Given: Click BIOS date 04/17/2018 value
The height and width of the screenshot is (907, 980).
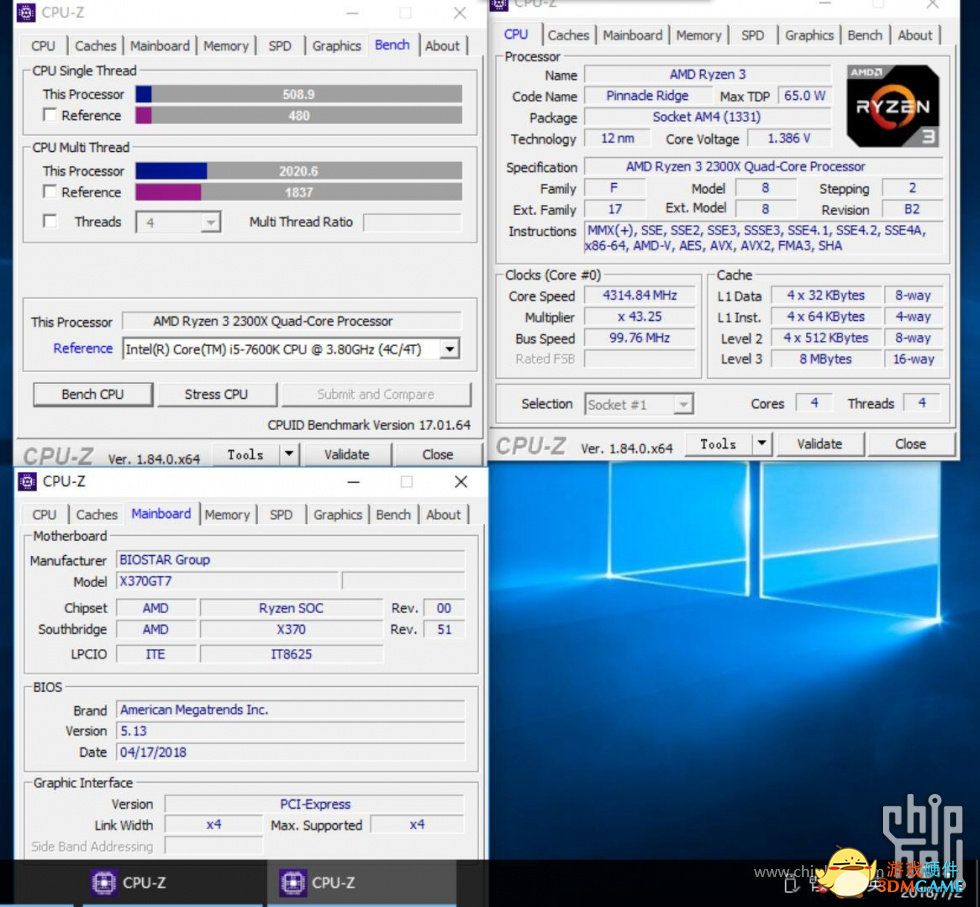Looking at the screenshot, I should 291,752.
